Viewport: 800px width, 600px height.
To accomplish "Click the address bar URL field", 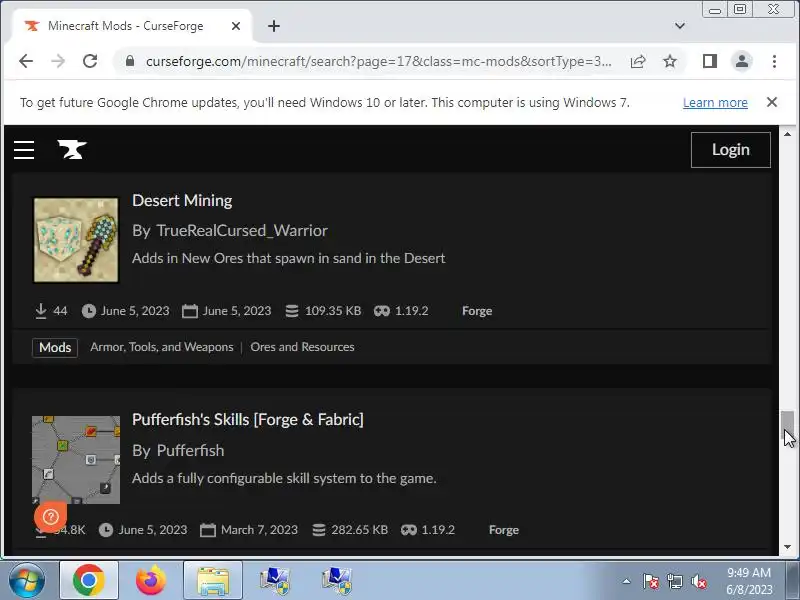I will coord(379,62).
